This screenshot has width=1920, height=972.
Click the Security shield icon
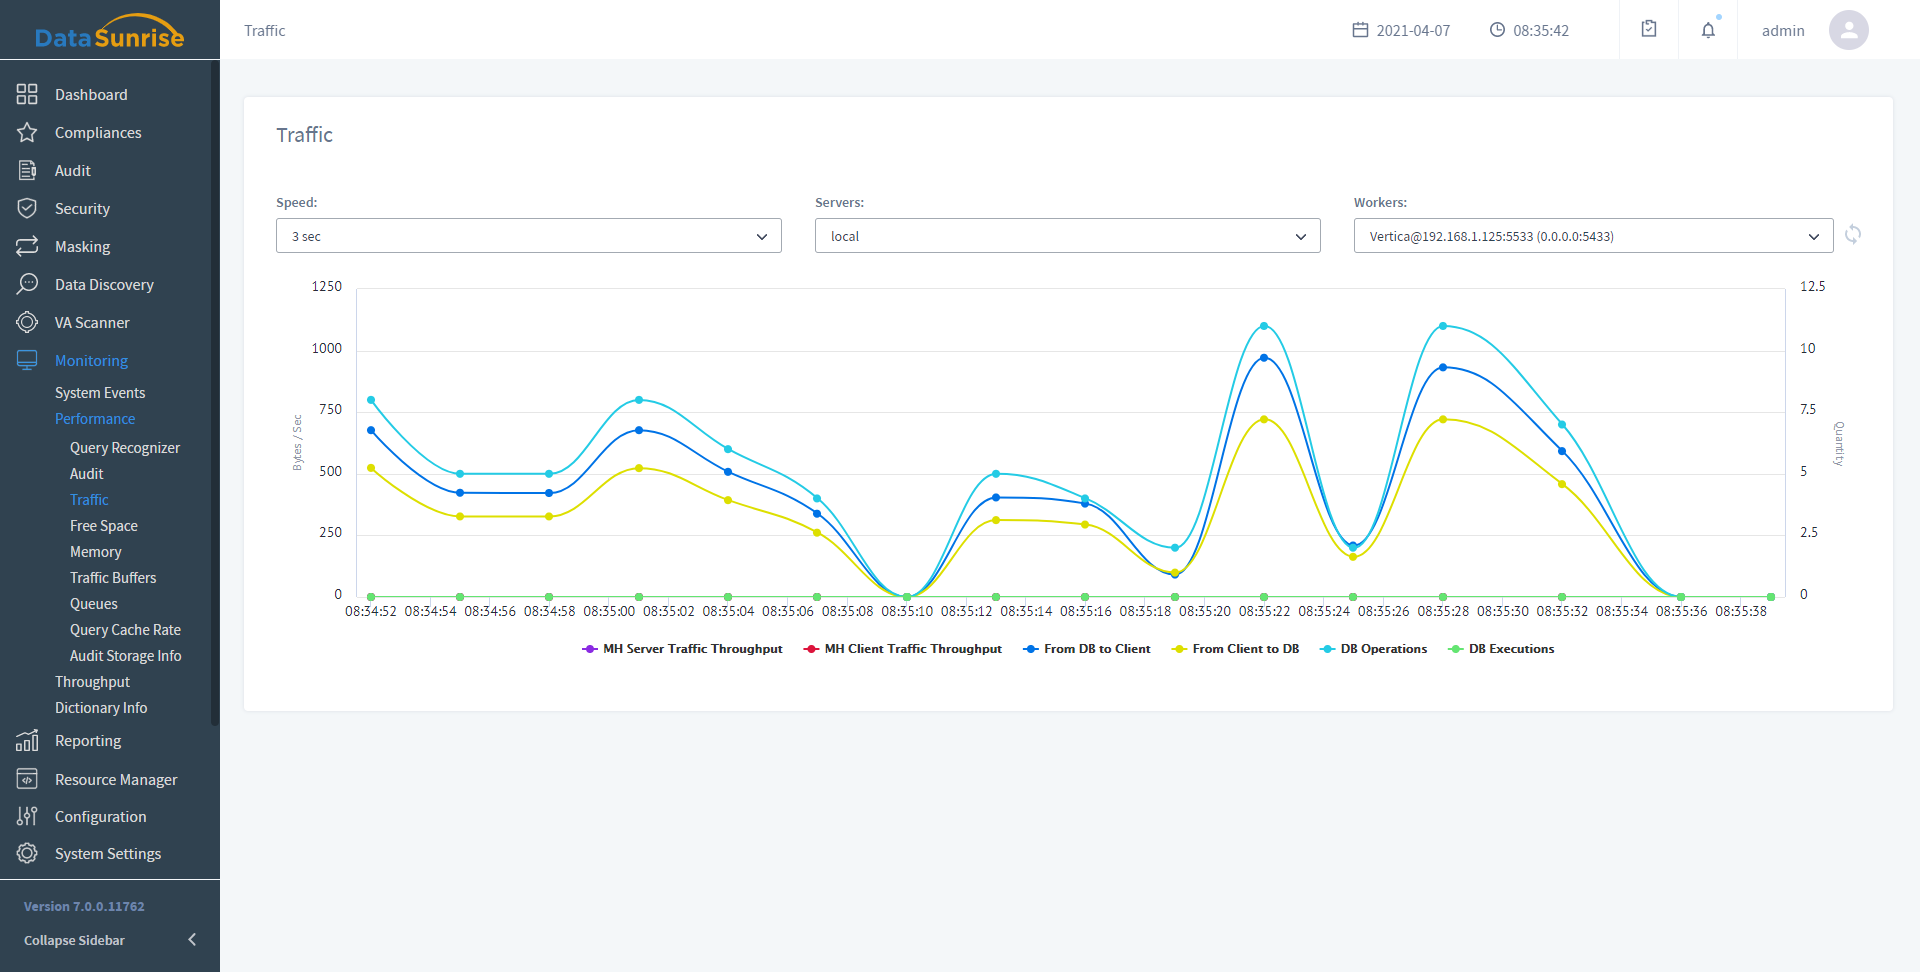(27, 208)
